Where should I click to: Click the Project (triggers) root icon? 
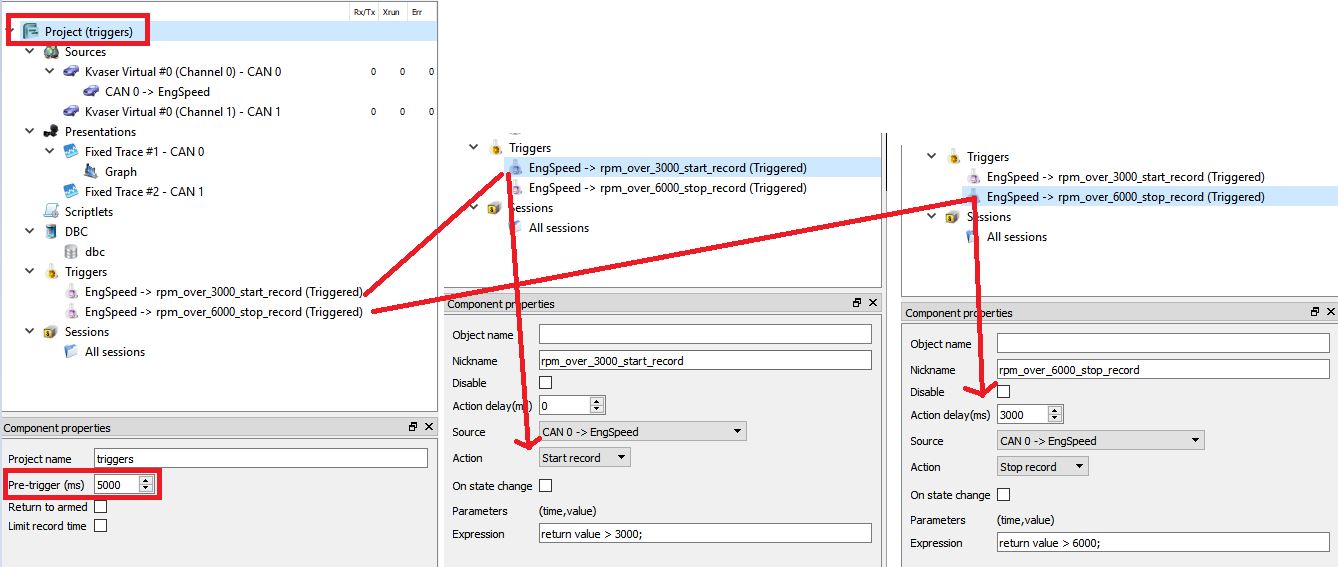(x=31, y=32)
